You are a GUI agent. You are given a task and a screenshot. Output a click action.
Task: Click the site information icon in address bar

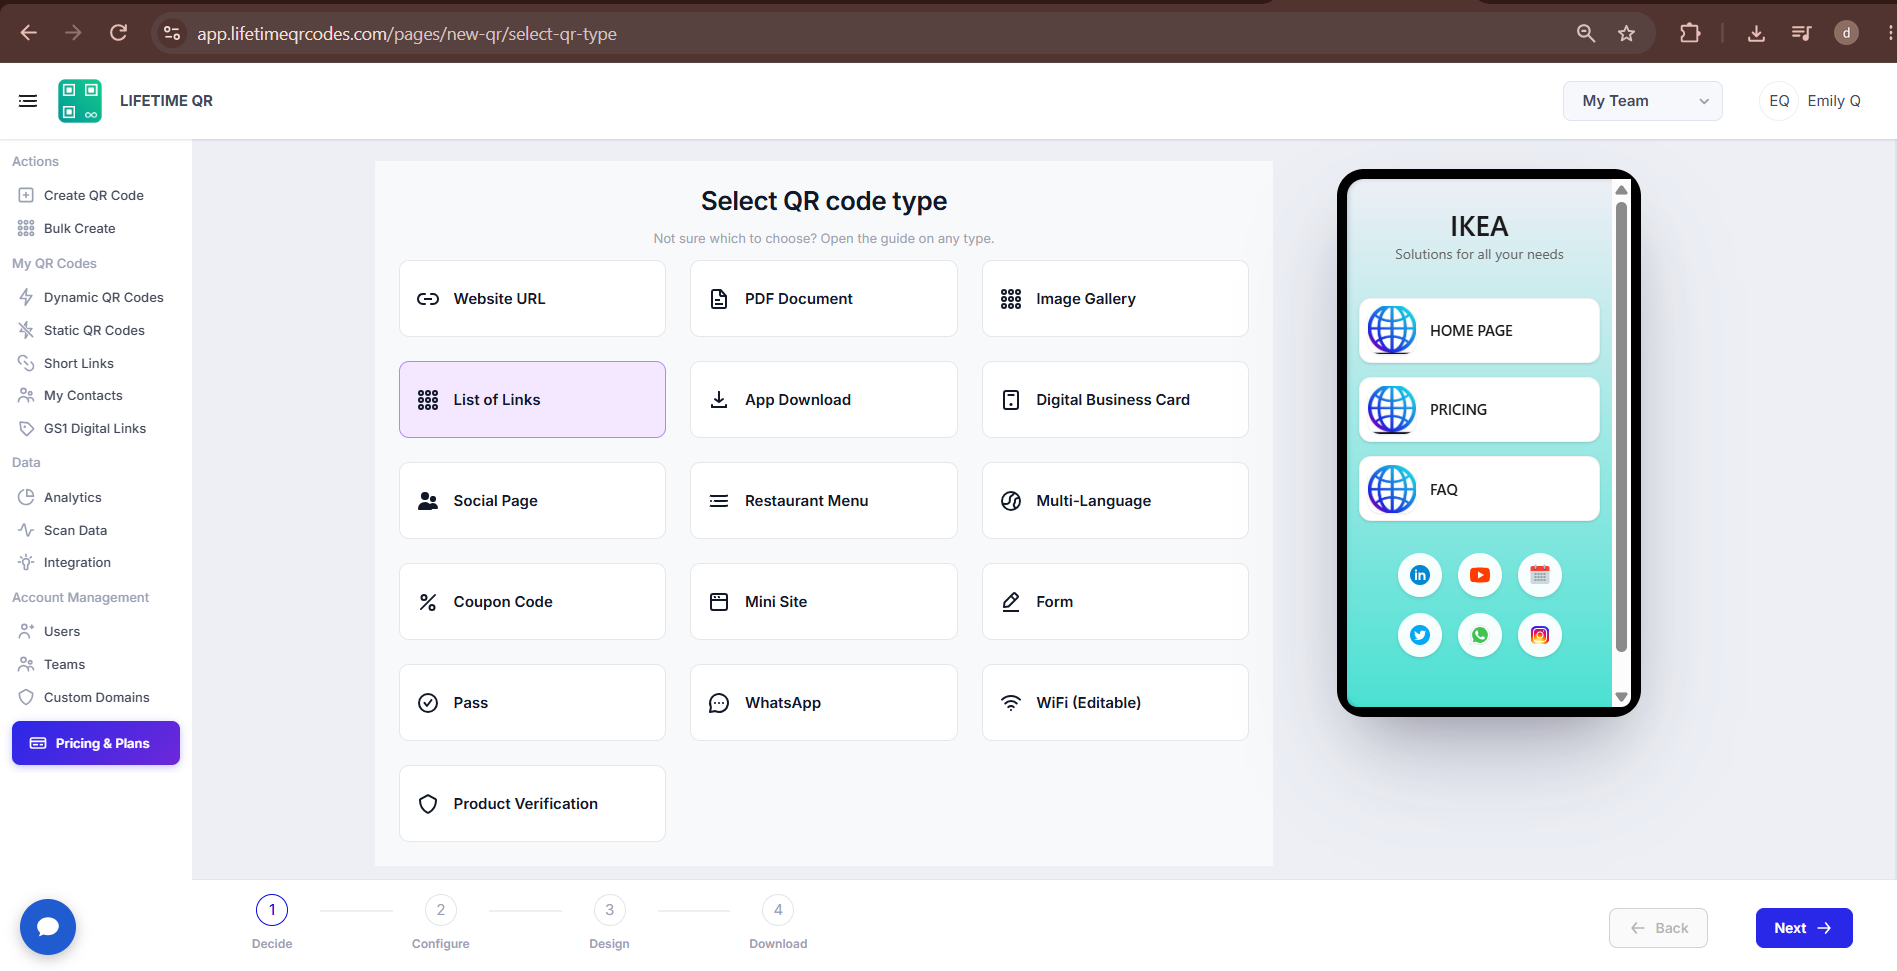[172, 33]
